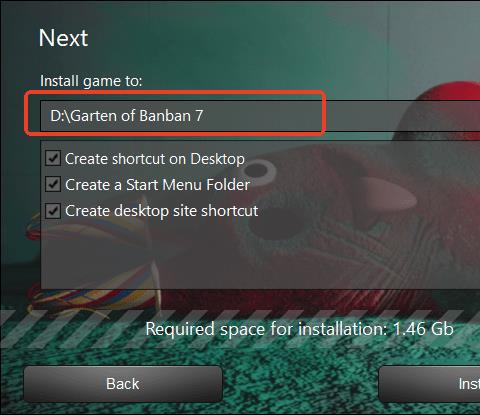Click the 1.46 Gb size value

(423, 329)
